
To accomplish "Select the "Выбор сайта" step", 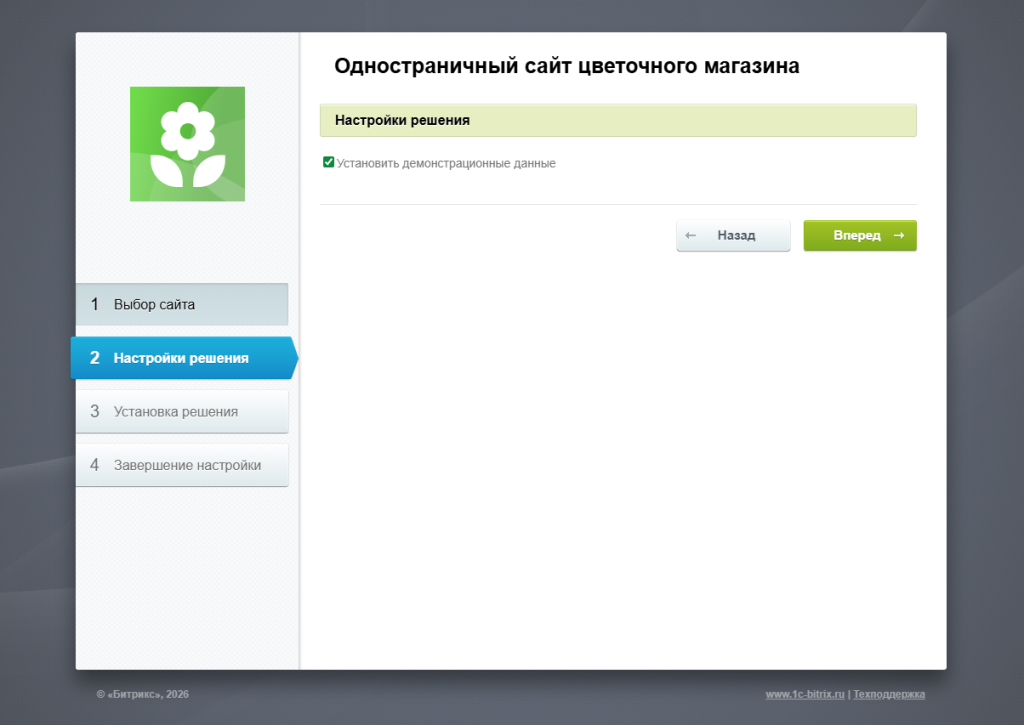I will point(154,305).
